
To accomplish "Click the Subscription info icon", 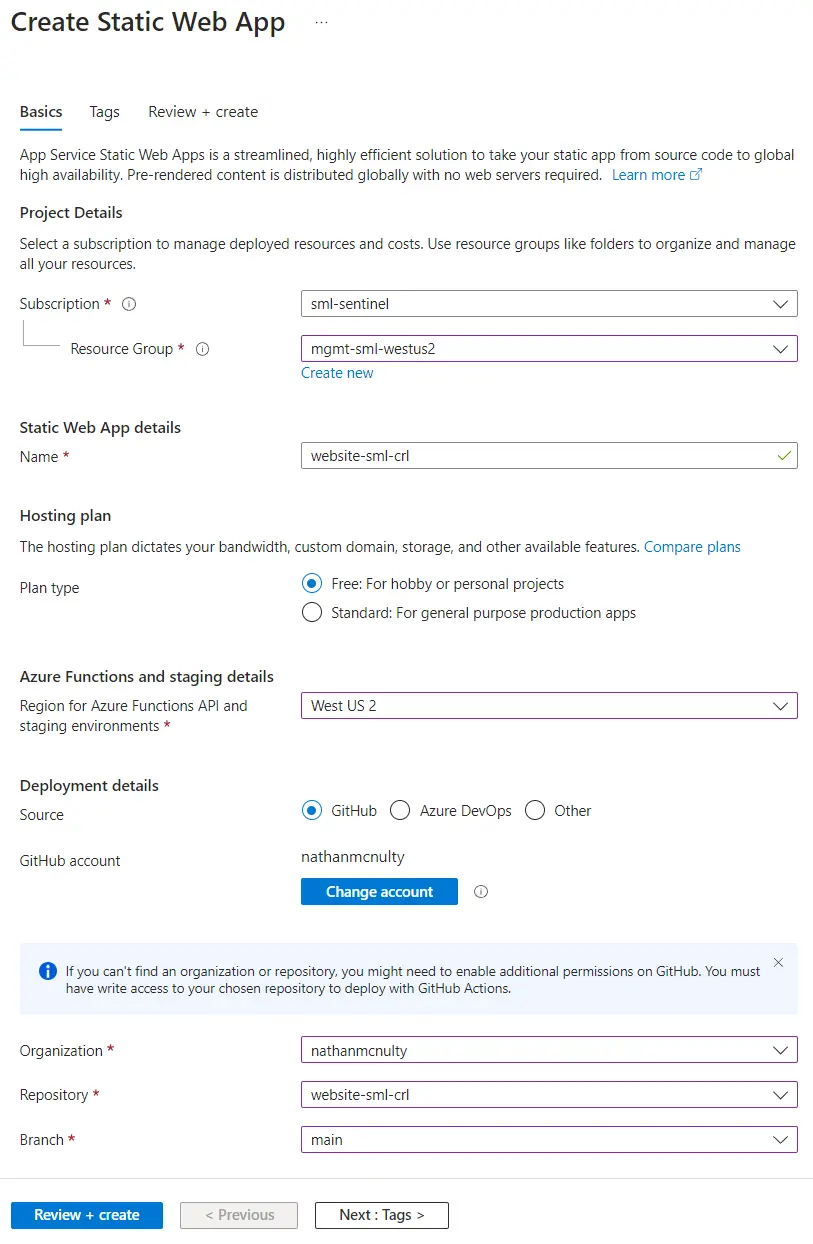I will click(x=129, y=304).
